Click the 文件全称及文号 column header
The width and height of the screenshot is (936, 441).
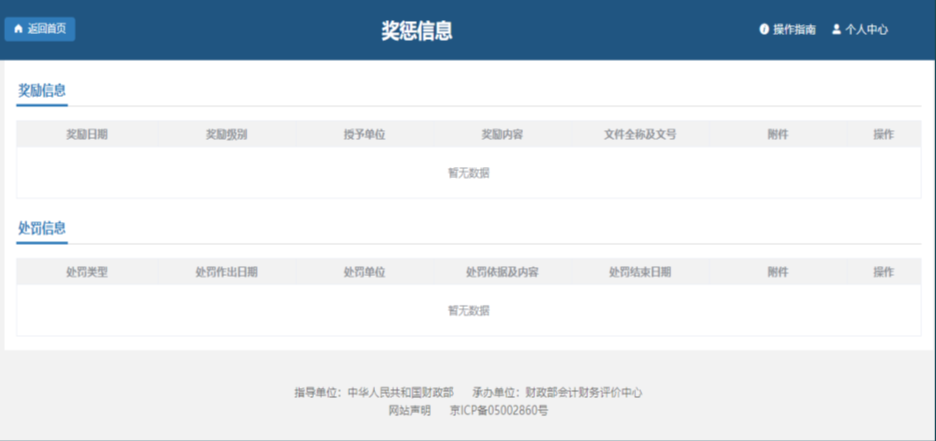tap(640, 134)
